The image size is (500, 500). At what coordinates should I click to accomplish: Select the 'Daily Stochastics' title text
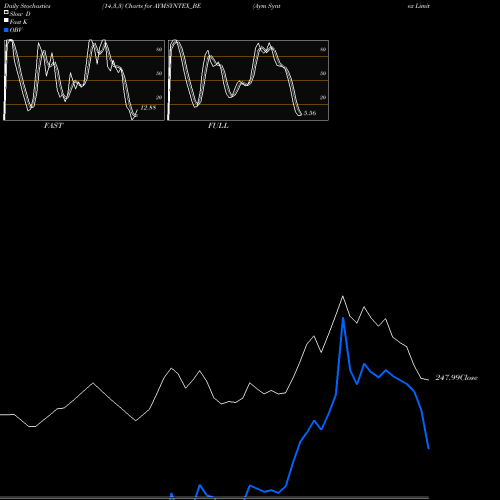pyautogui.click(x=27, y=6)
